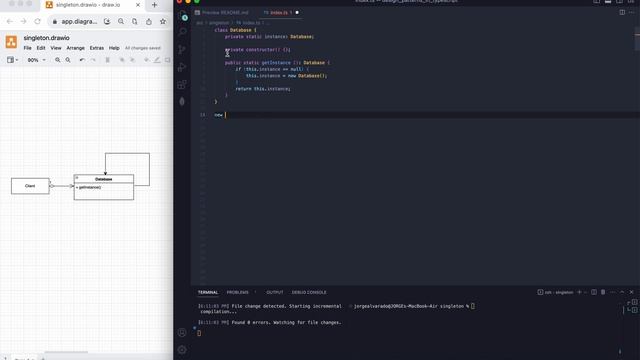Redo change in draw.io toolbar
640x360 pixels.
pos(93,60)
